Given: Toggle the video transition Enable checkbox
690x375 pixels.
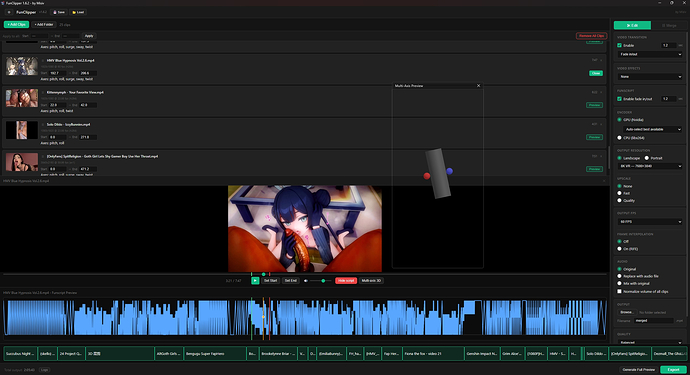Looking at the screenshot, I should pos(620,45).
